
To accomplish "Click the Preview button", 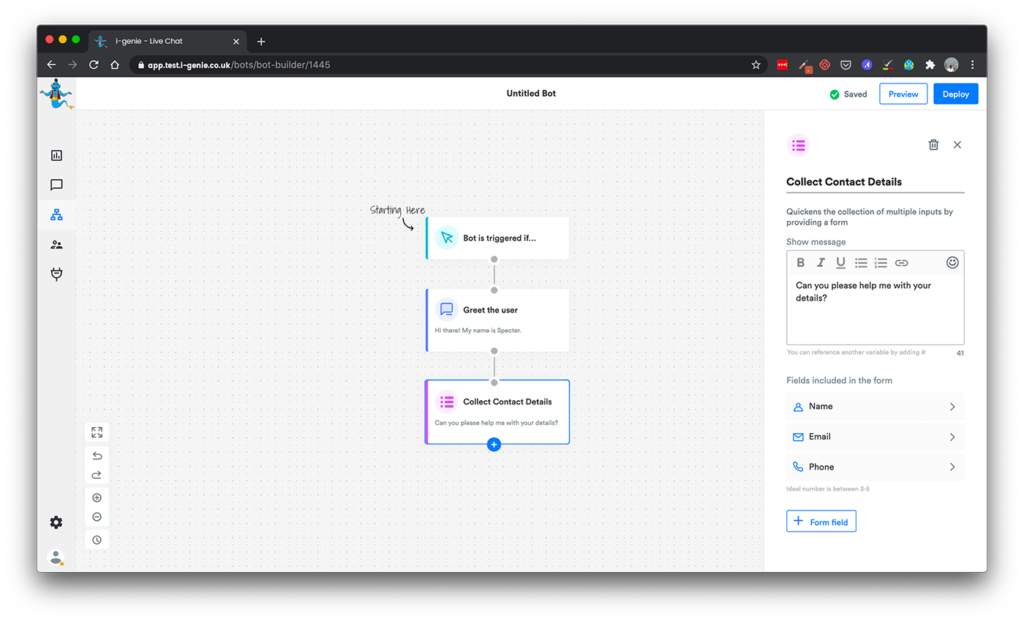I will point(903,94).
